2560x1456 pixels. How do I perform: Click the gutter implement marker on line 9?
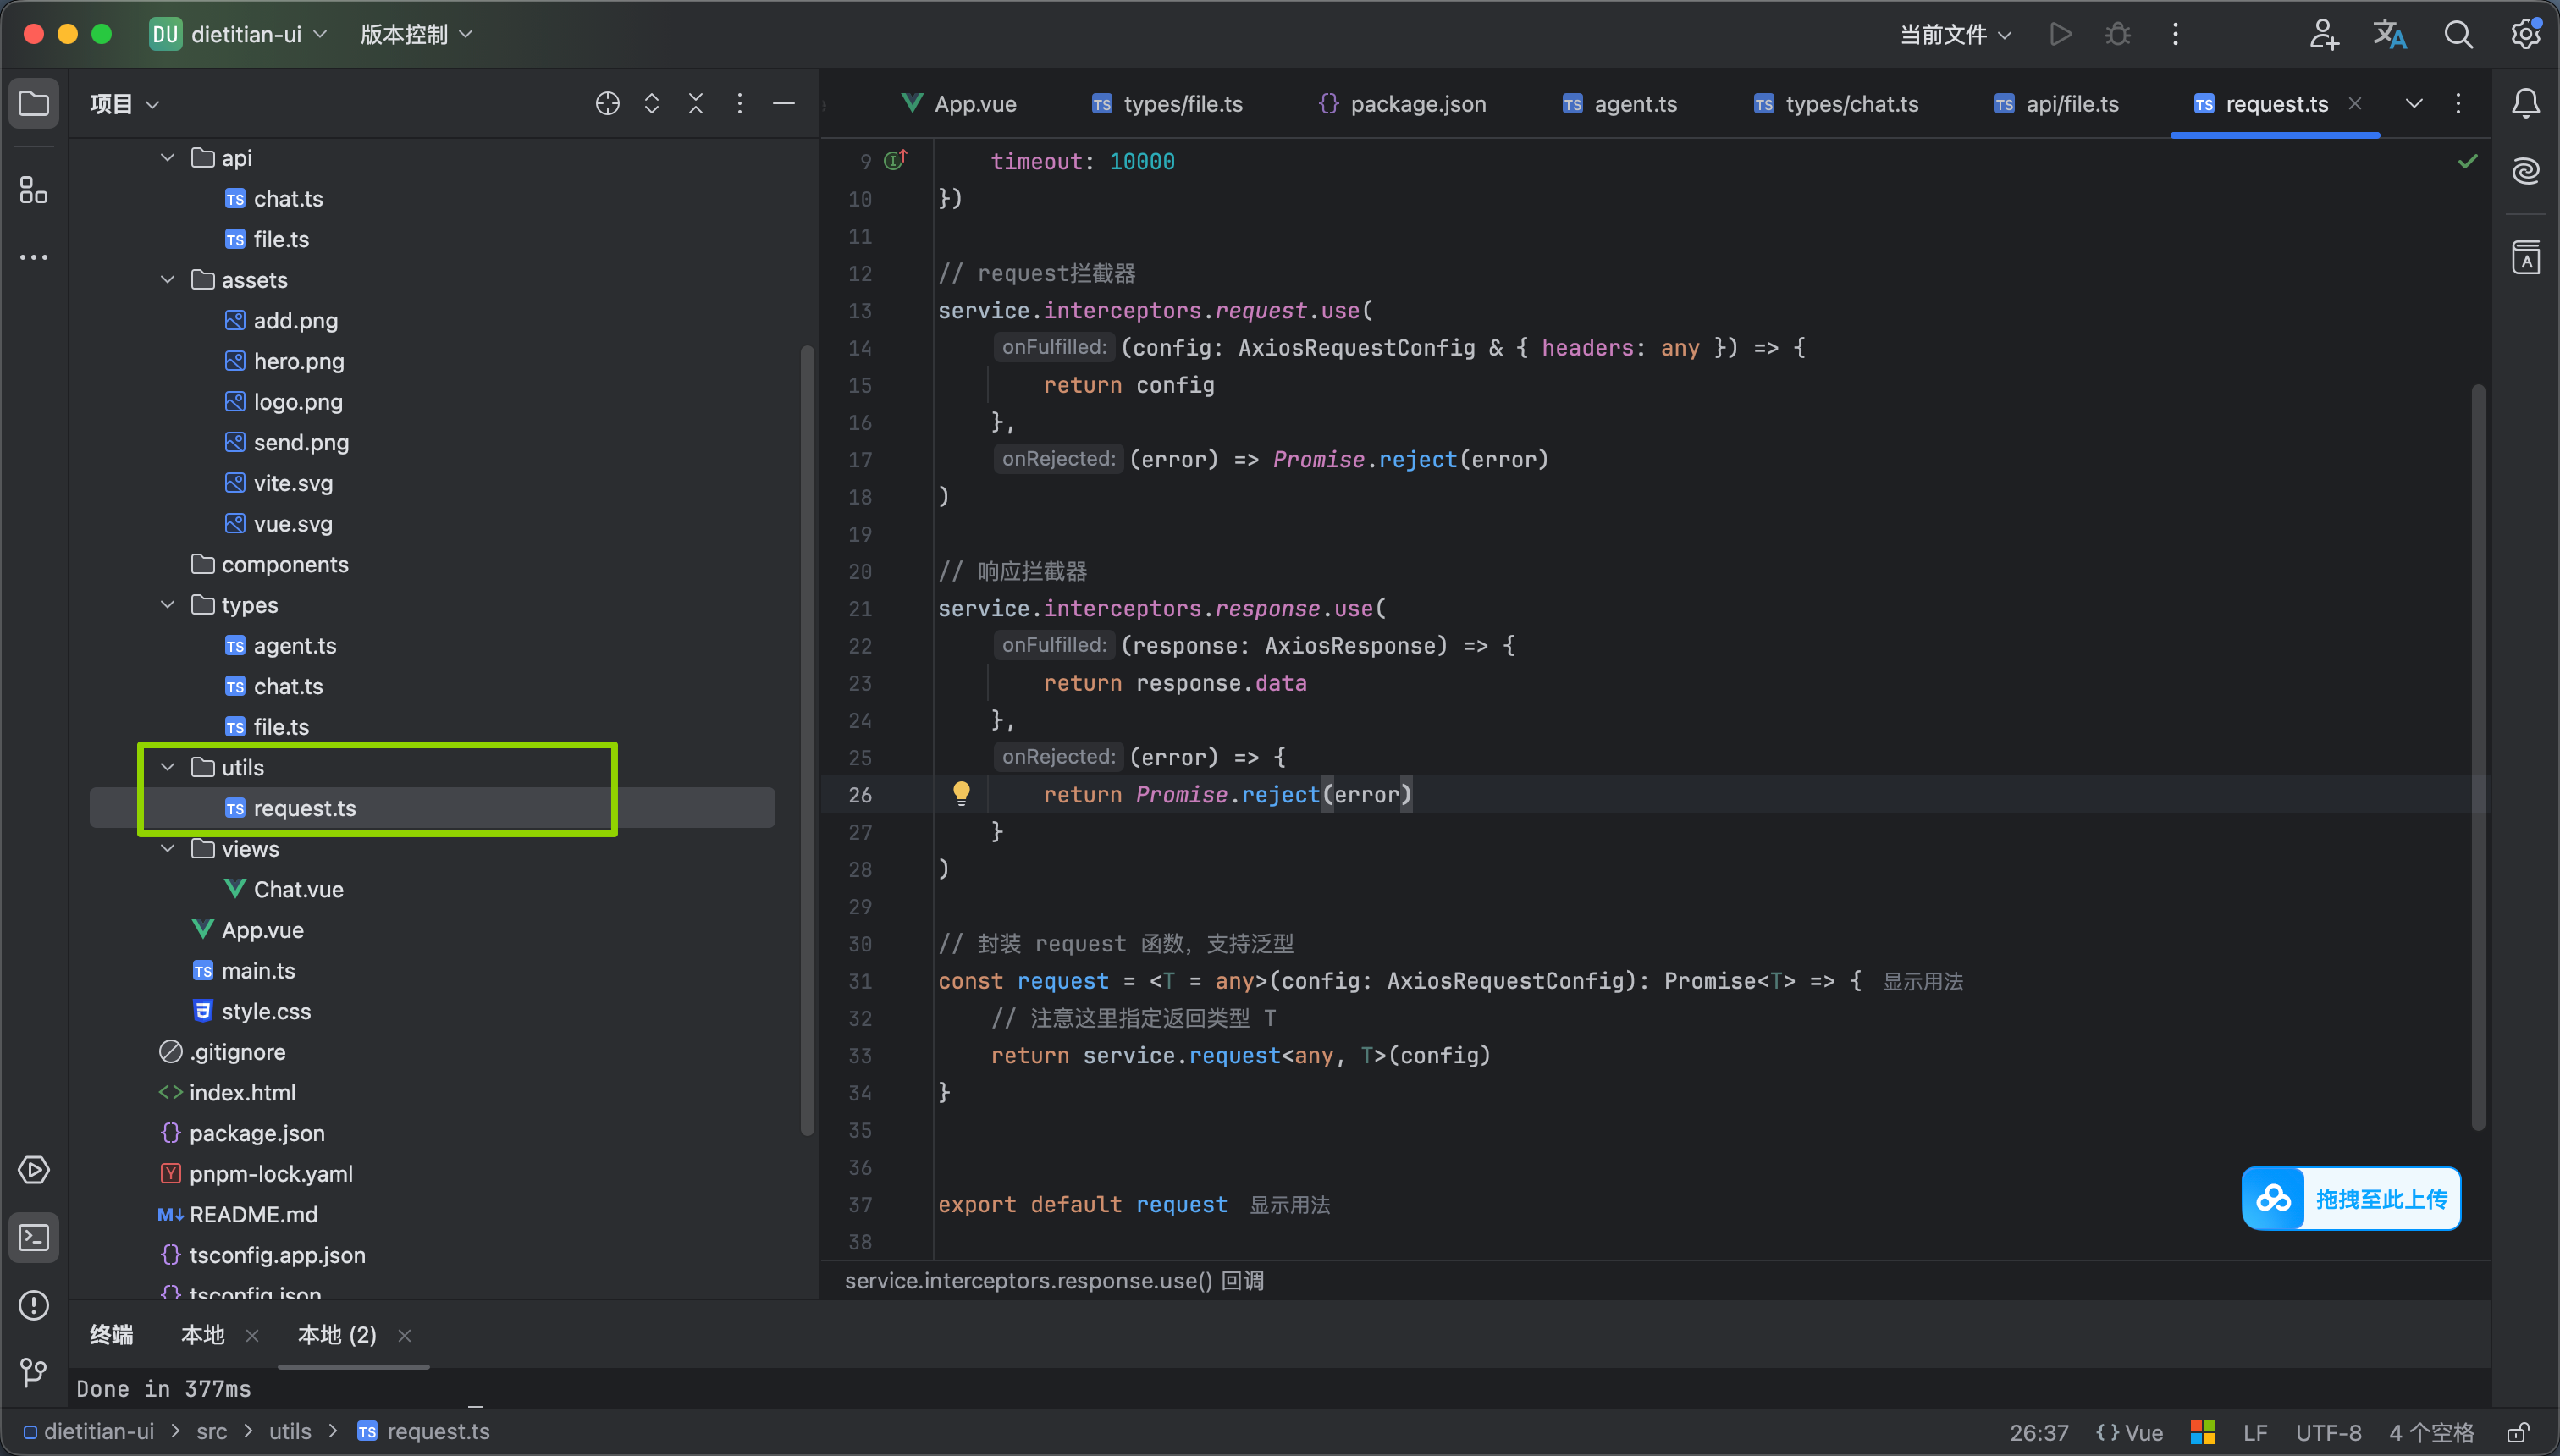[x=895, y=159]
